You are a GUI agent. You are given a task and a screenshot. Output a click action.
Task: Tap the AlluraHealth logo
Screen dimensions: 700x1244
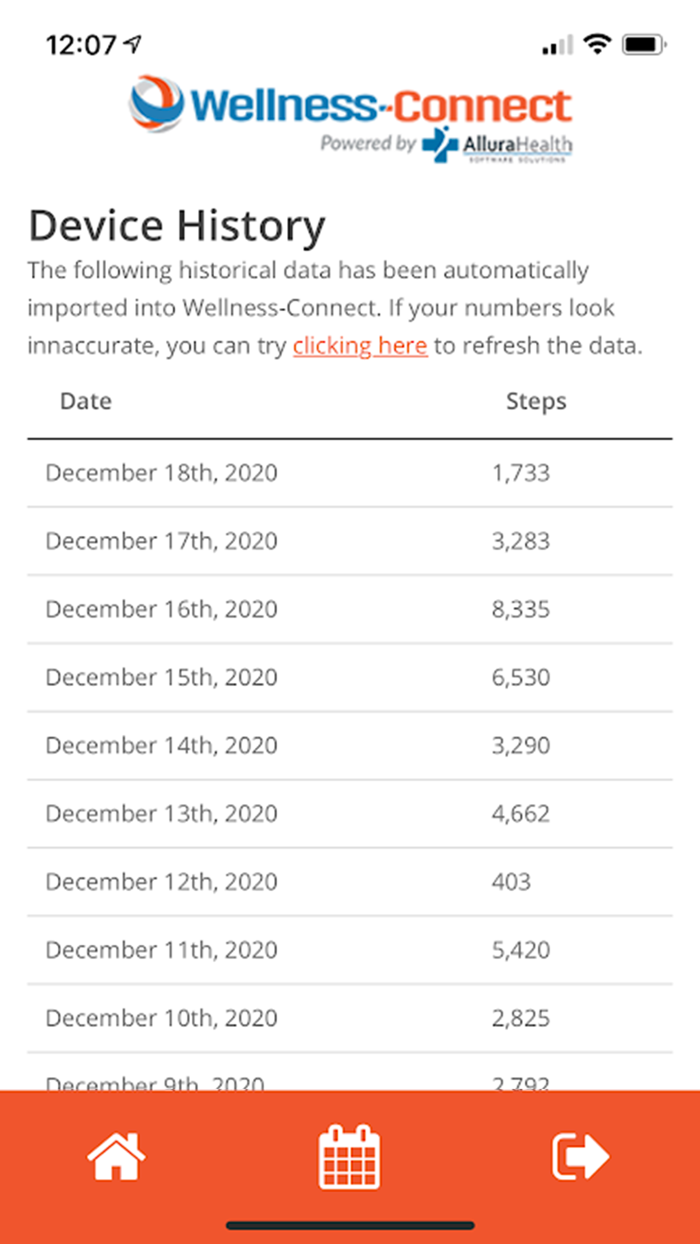click(x=496, y=145)
